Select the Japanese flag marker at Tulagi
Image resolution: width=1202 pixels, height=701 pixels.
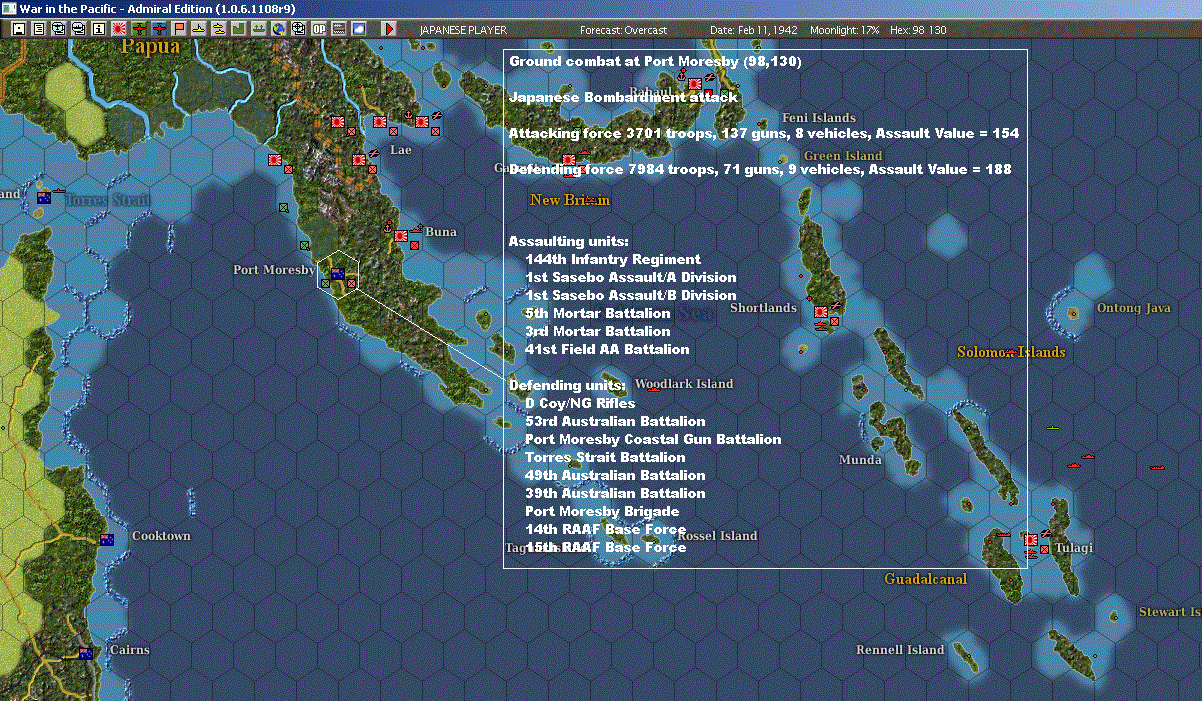point(1030,540)
